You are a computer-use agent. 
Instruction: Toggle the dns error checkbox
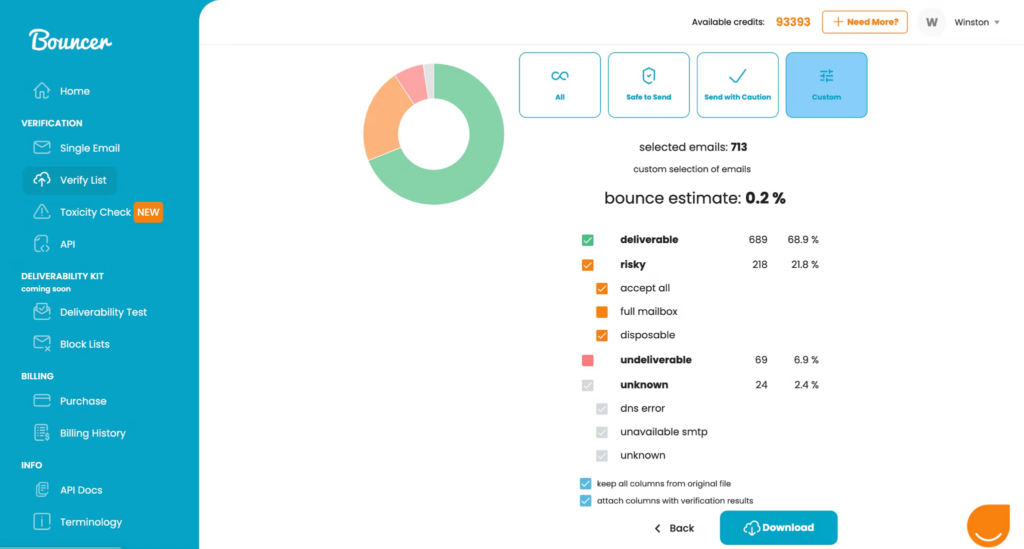click(602, 408)
